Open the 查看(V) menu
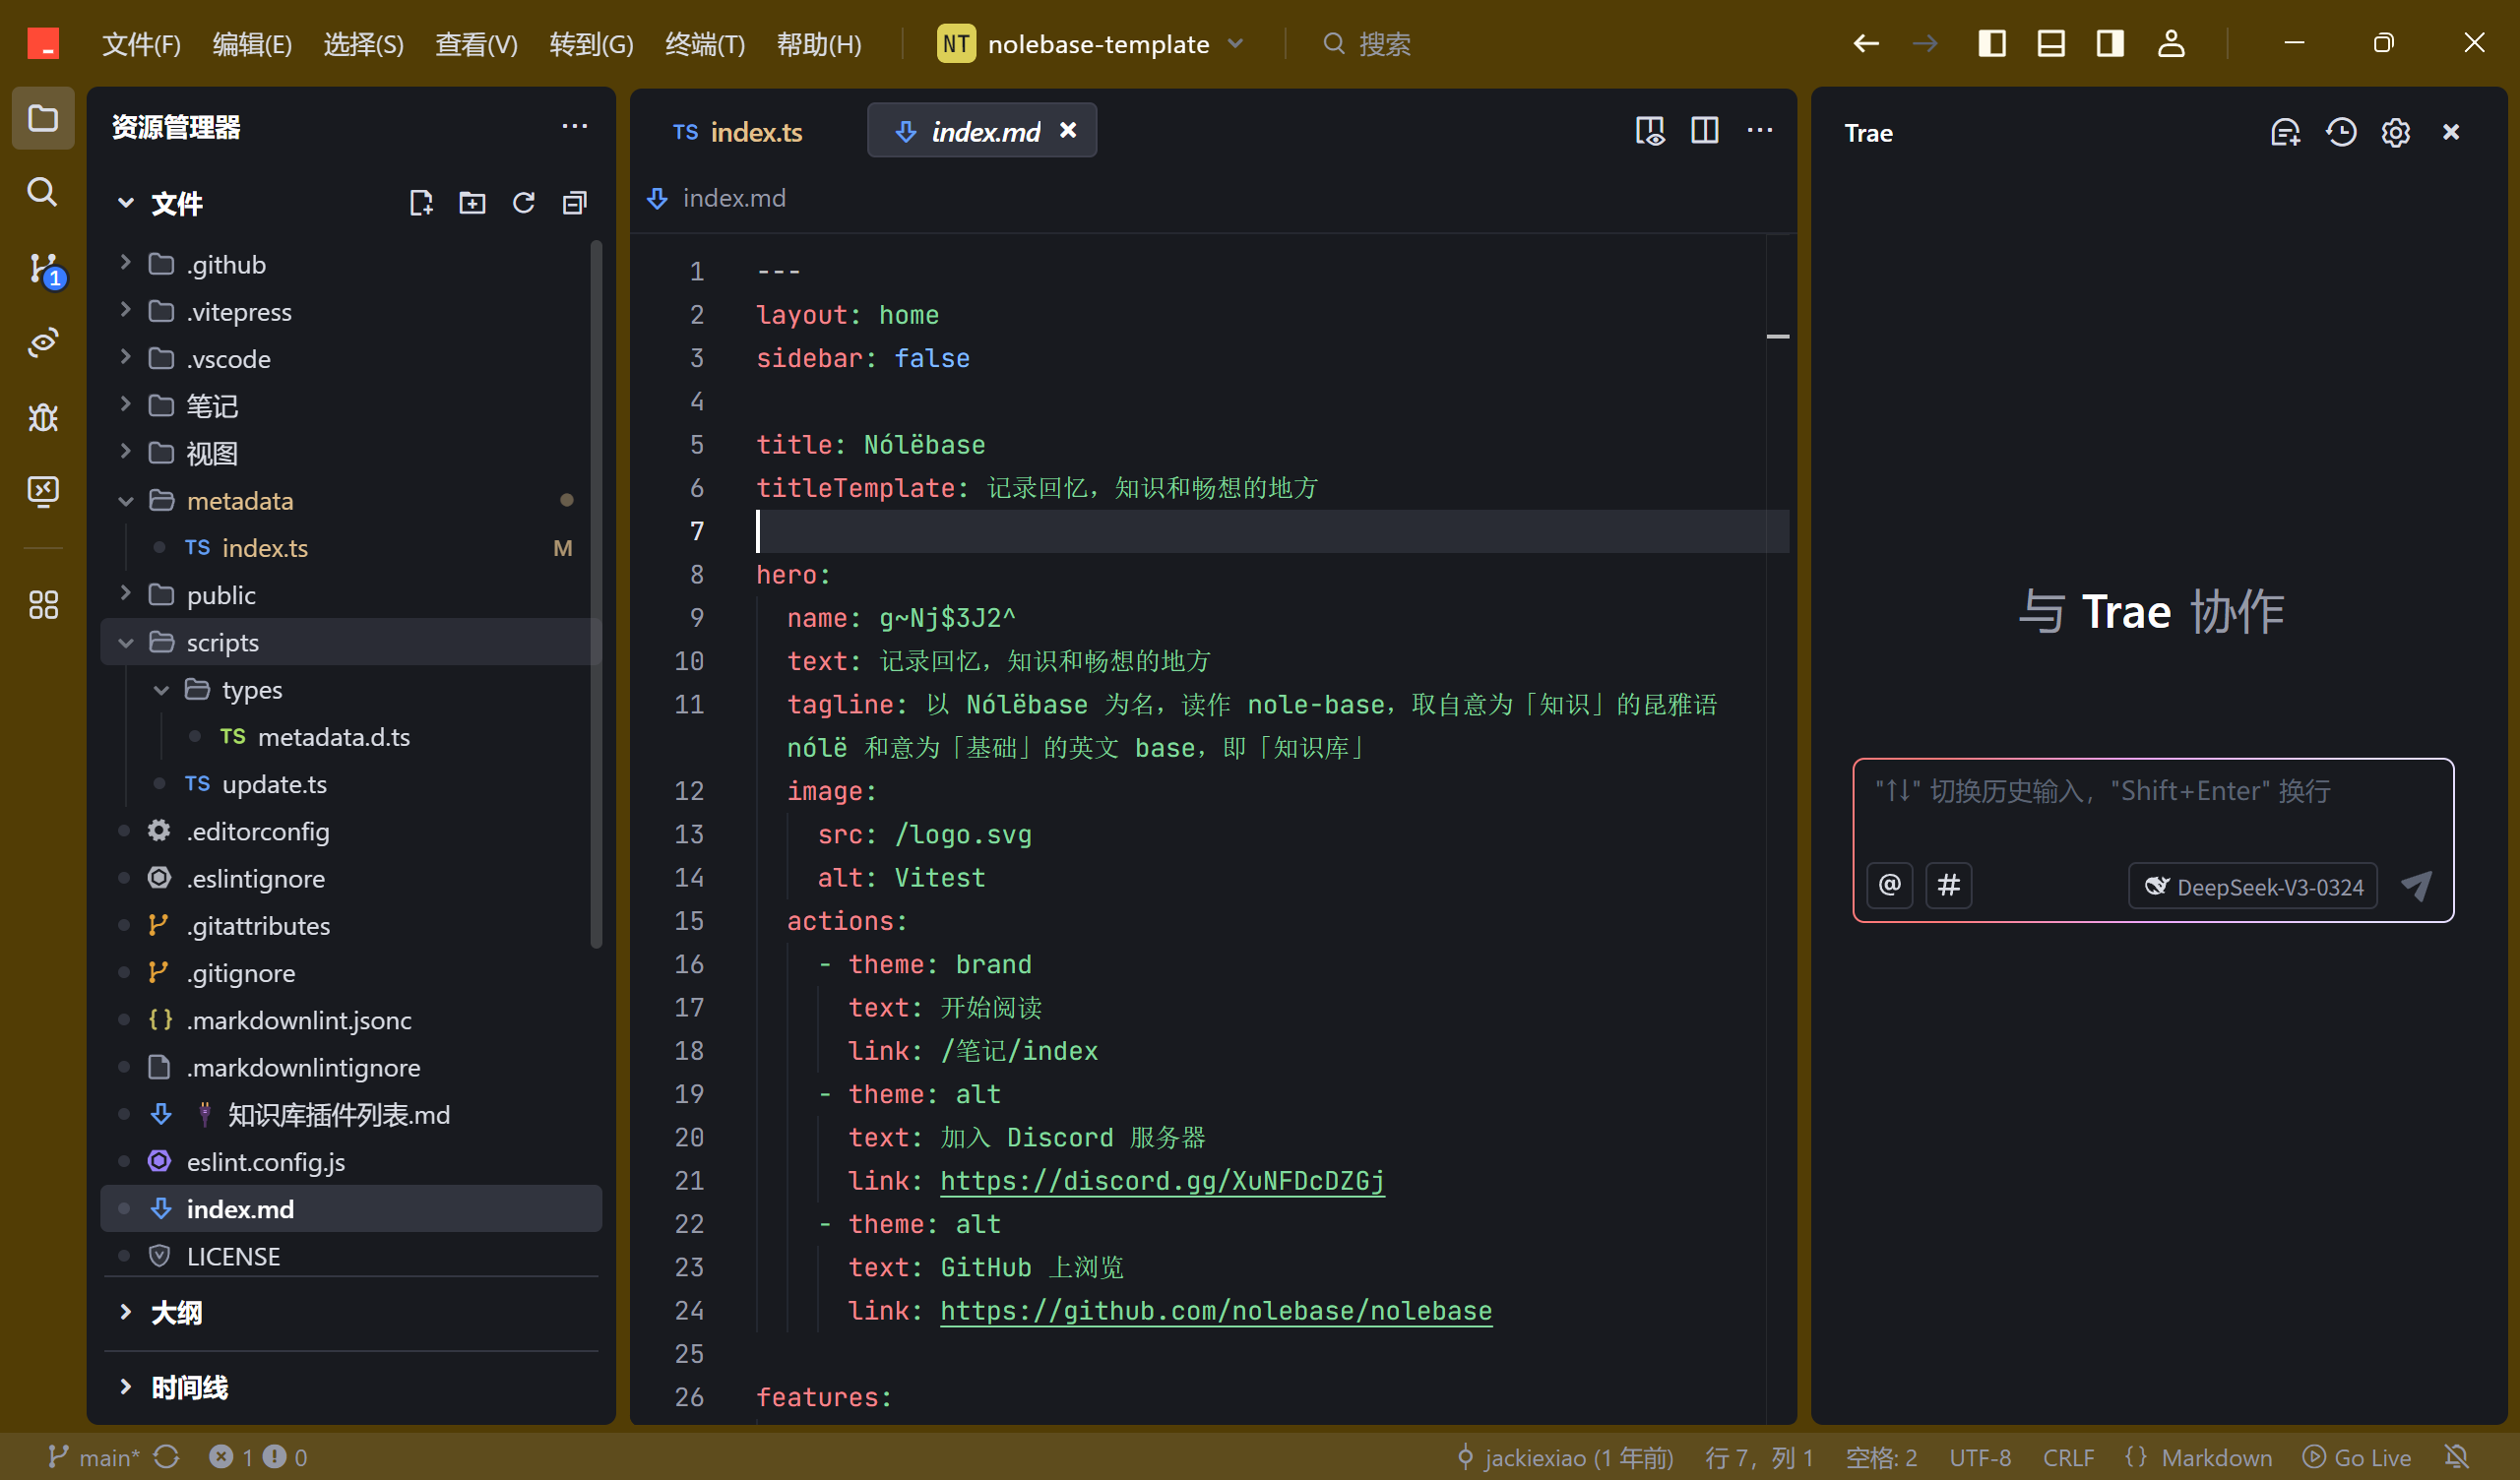This screenshot has height=1480, width=2520. [476, 44]
